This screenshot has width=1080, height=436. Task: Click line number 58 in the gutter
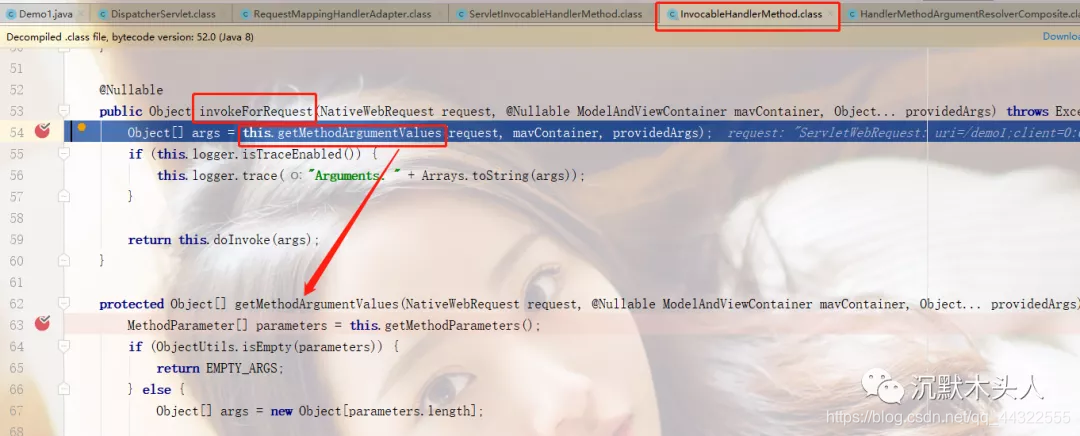(17, 218)
